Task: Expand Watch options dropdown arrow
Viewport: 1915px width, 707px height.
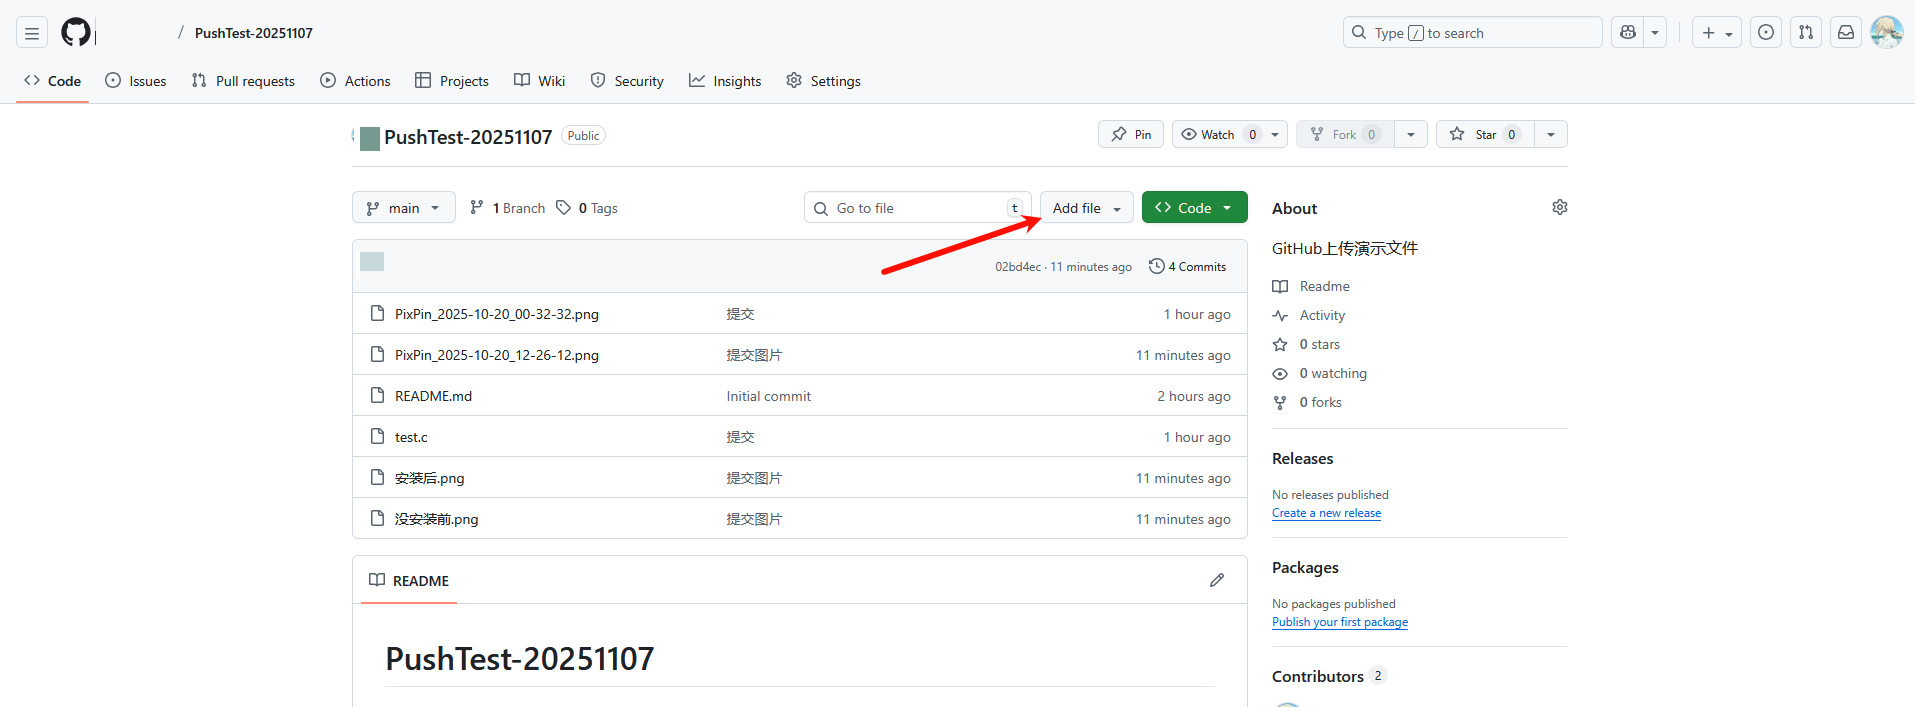Action: pos(1276,134)
